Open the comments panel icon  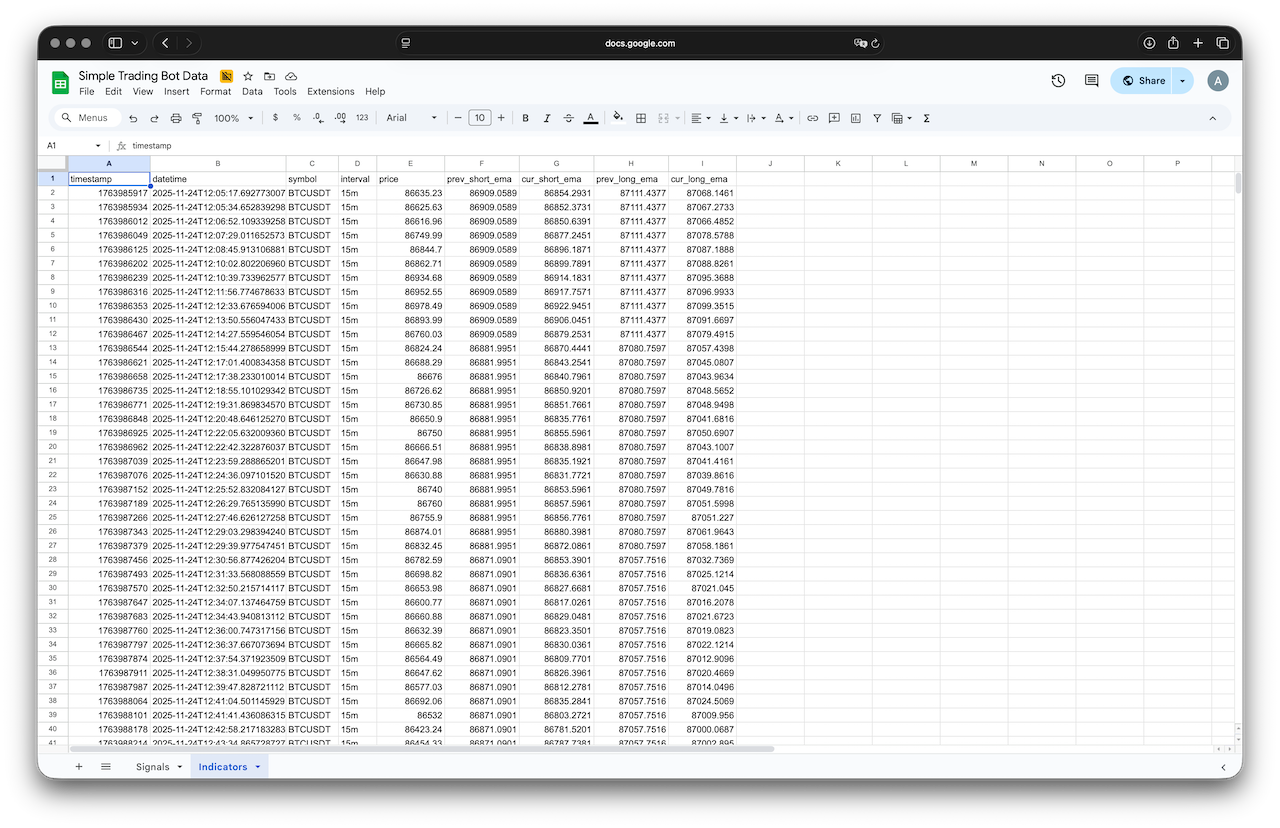tap(1091, 81)
